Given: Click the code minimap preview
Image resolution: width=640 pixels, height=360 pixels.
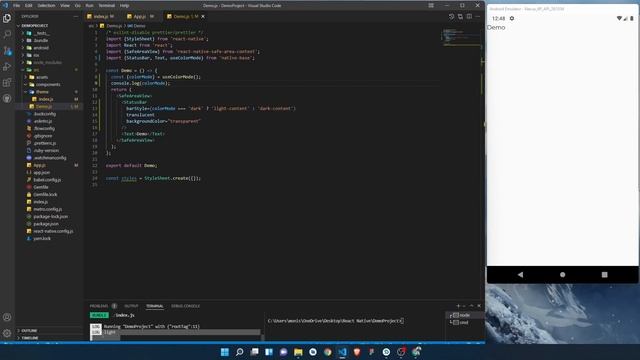Looking at the screenshot, I should click(461, 37).
